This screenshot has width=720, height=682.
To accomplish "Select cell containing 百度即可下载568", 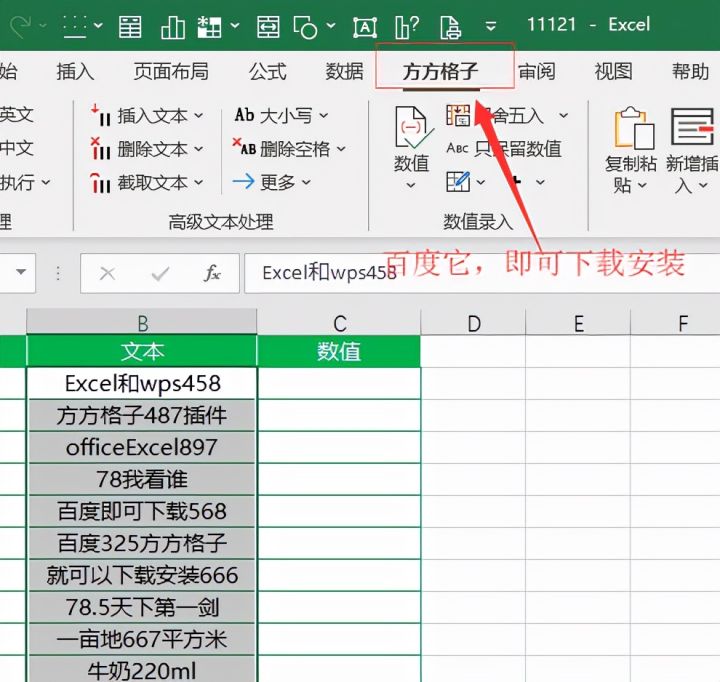I will pos(142,511).
